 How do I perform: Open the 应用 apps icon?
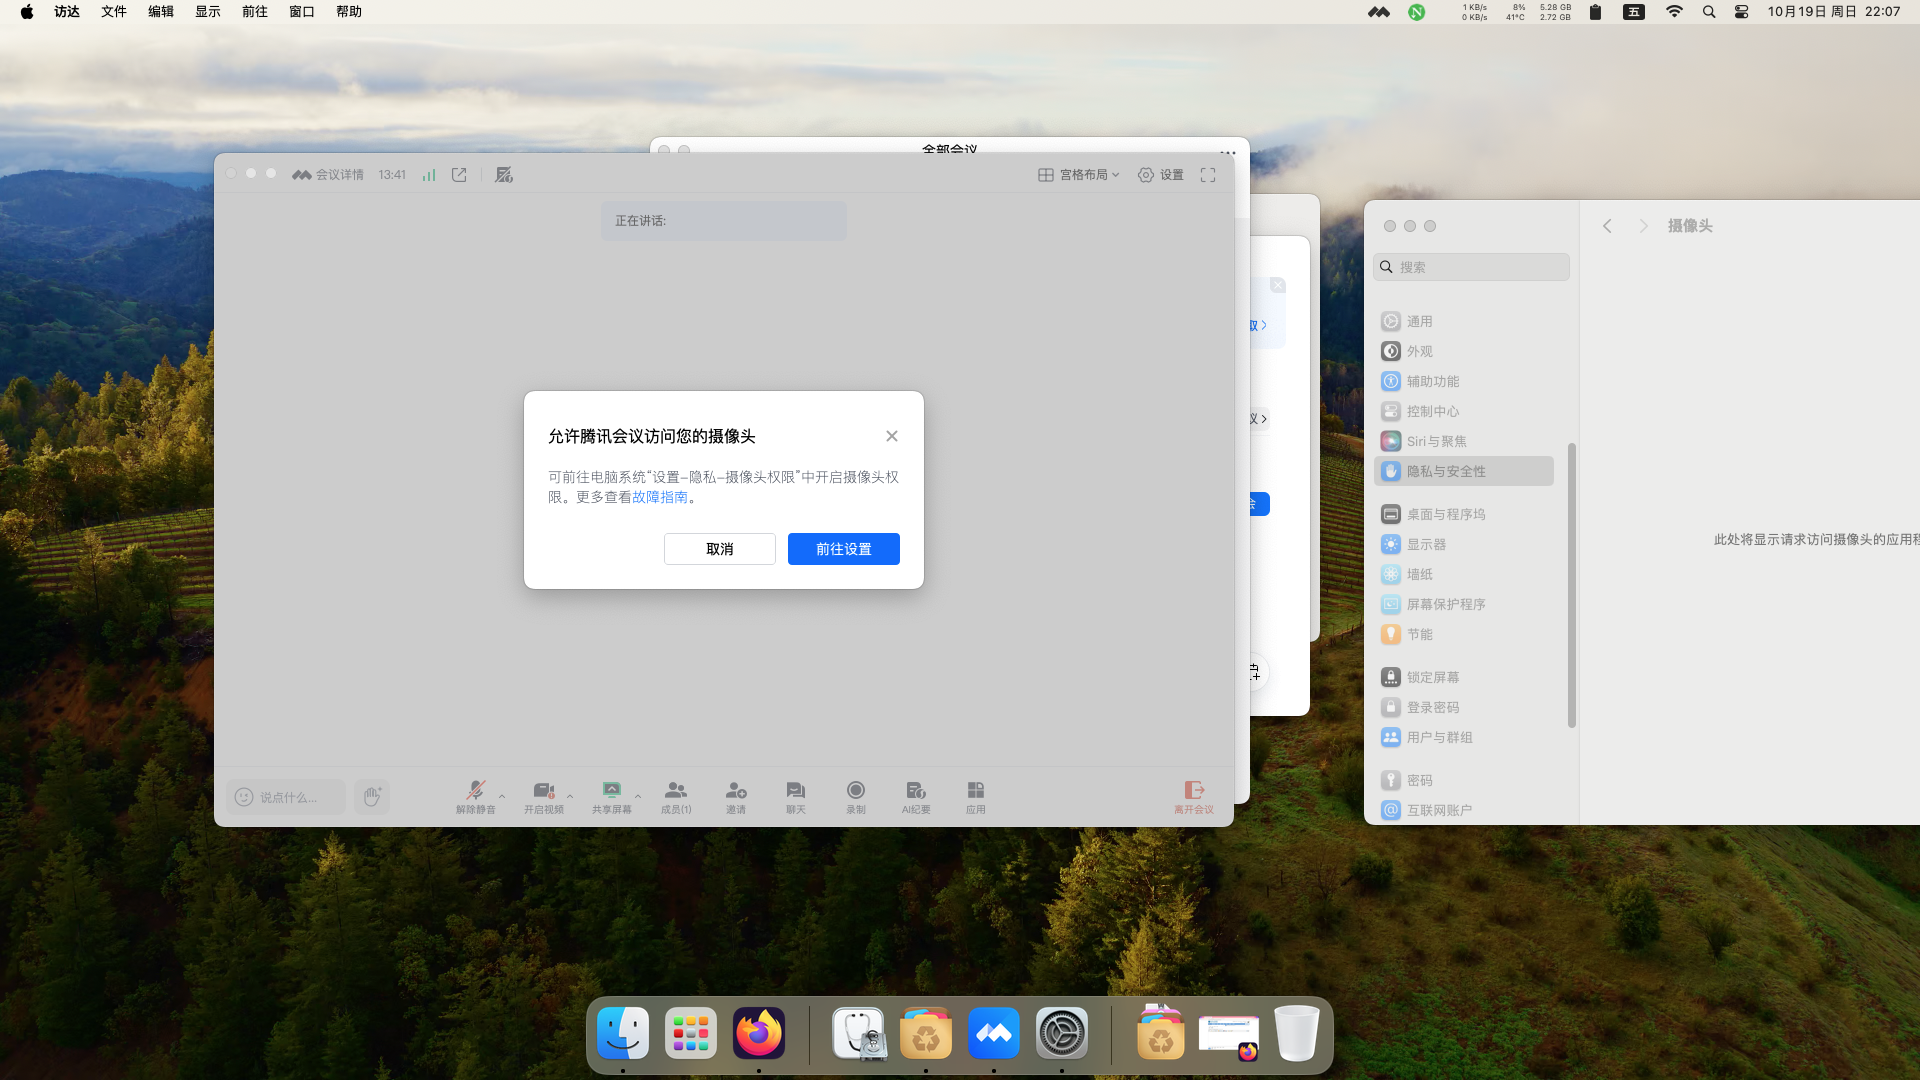pyautogui.click(x=976, y=791)
